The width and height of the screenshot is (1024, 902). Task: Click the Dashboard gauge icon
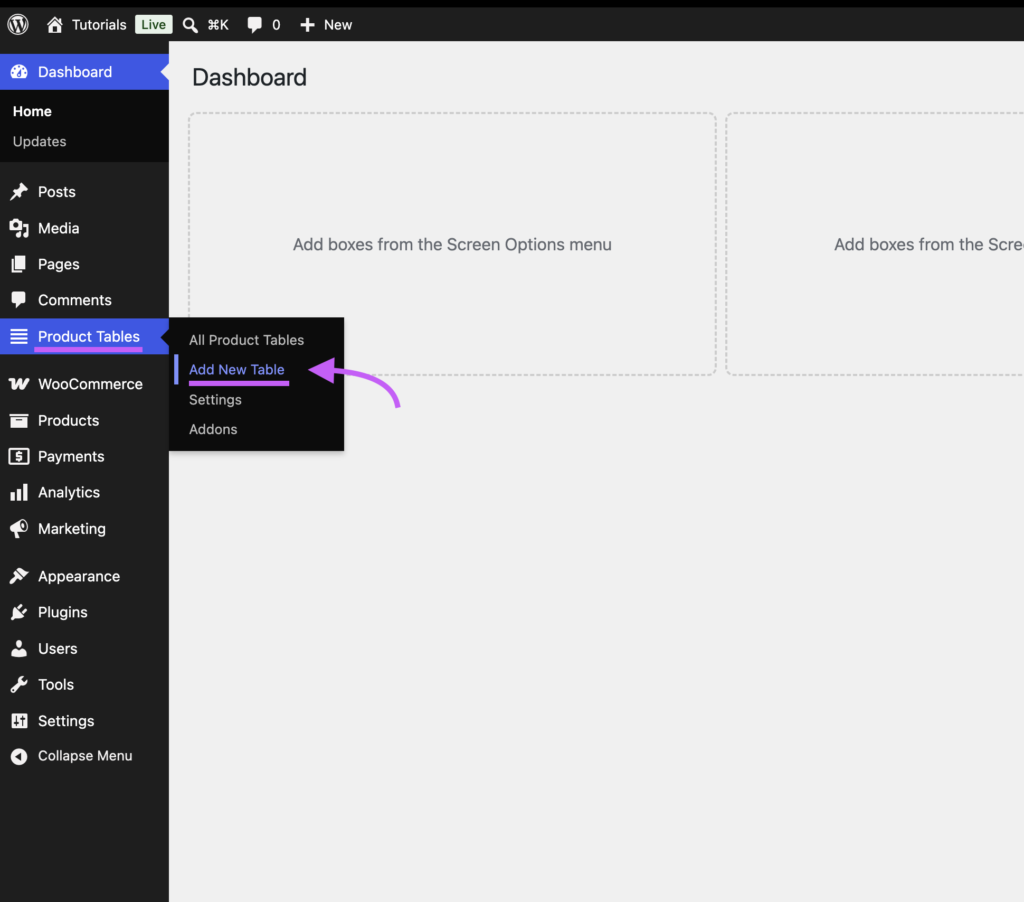click(x=19, y=72)
